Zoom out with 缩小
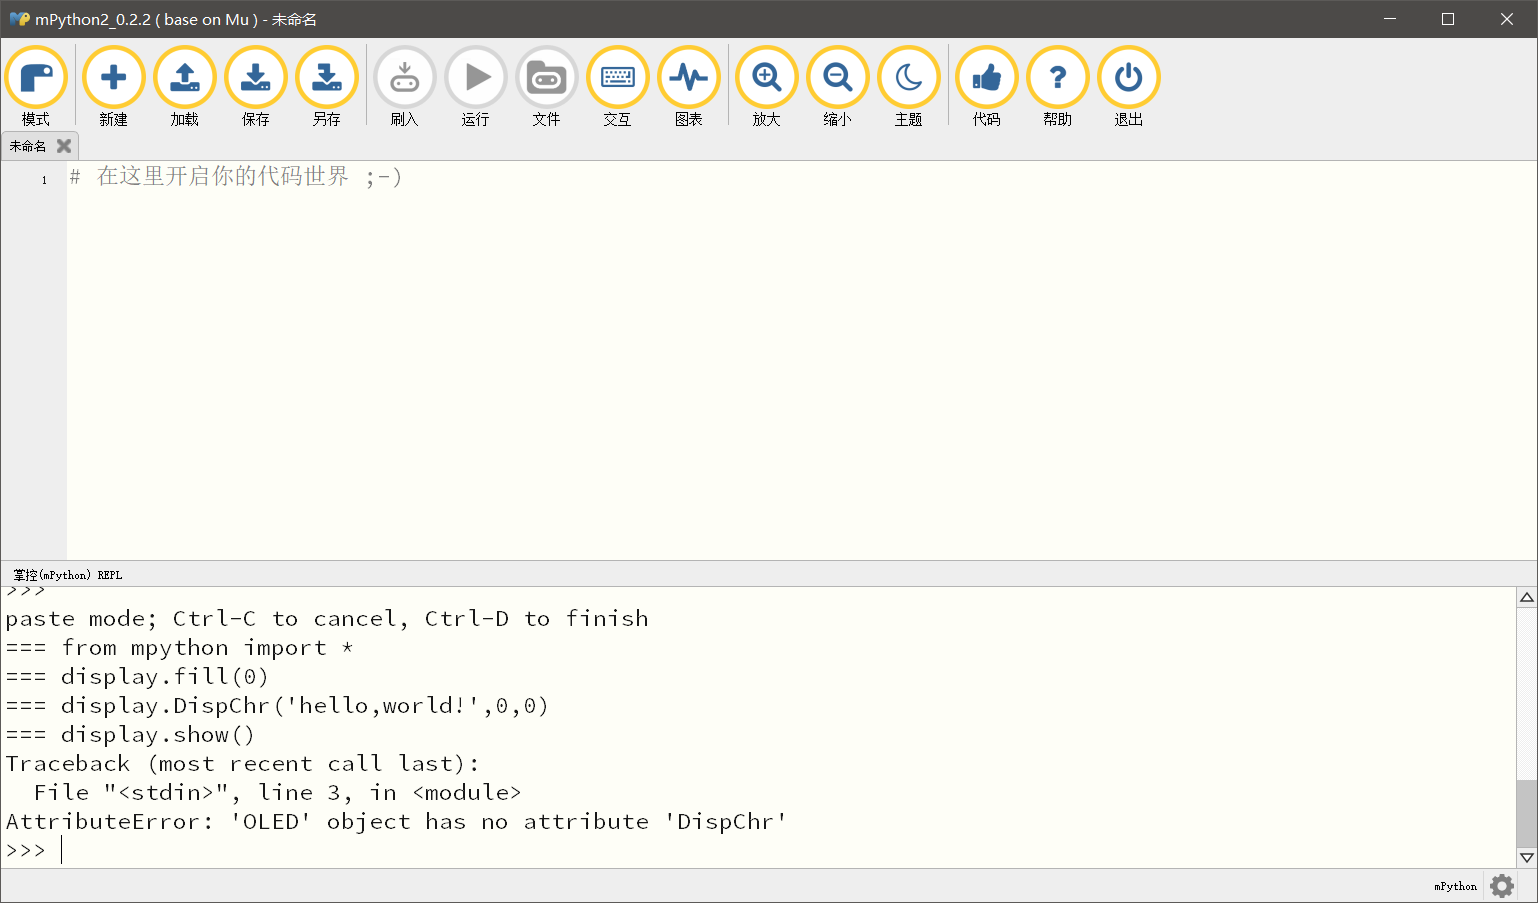 pos(838,87)
